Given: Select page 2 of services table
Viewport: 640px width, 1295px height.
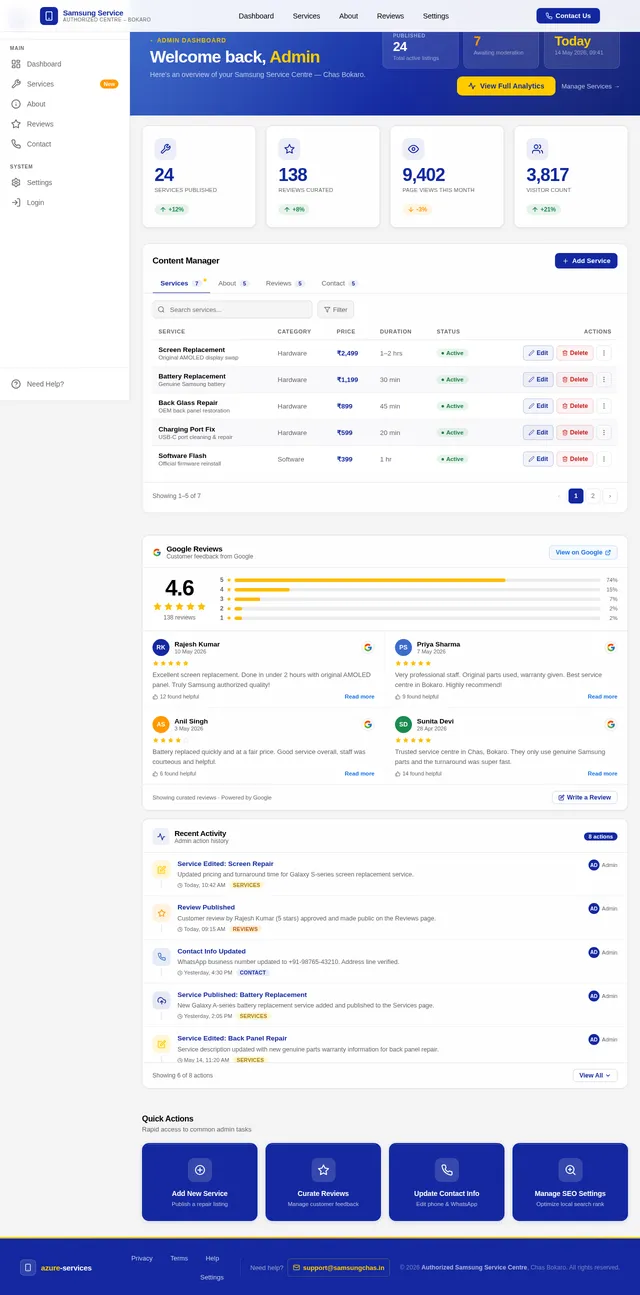Looking at the screenshot, I should pyautogui.click(x=593, y=496).
